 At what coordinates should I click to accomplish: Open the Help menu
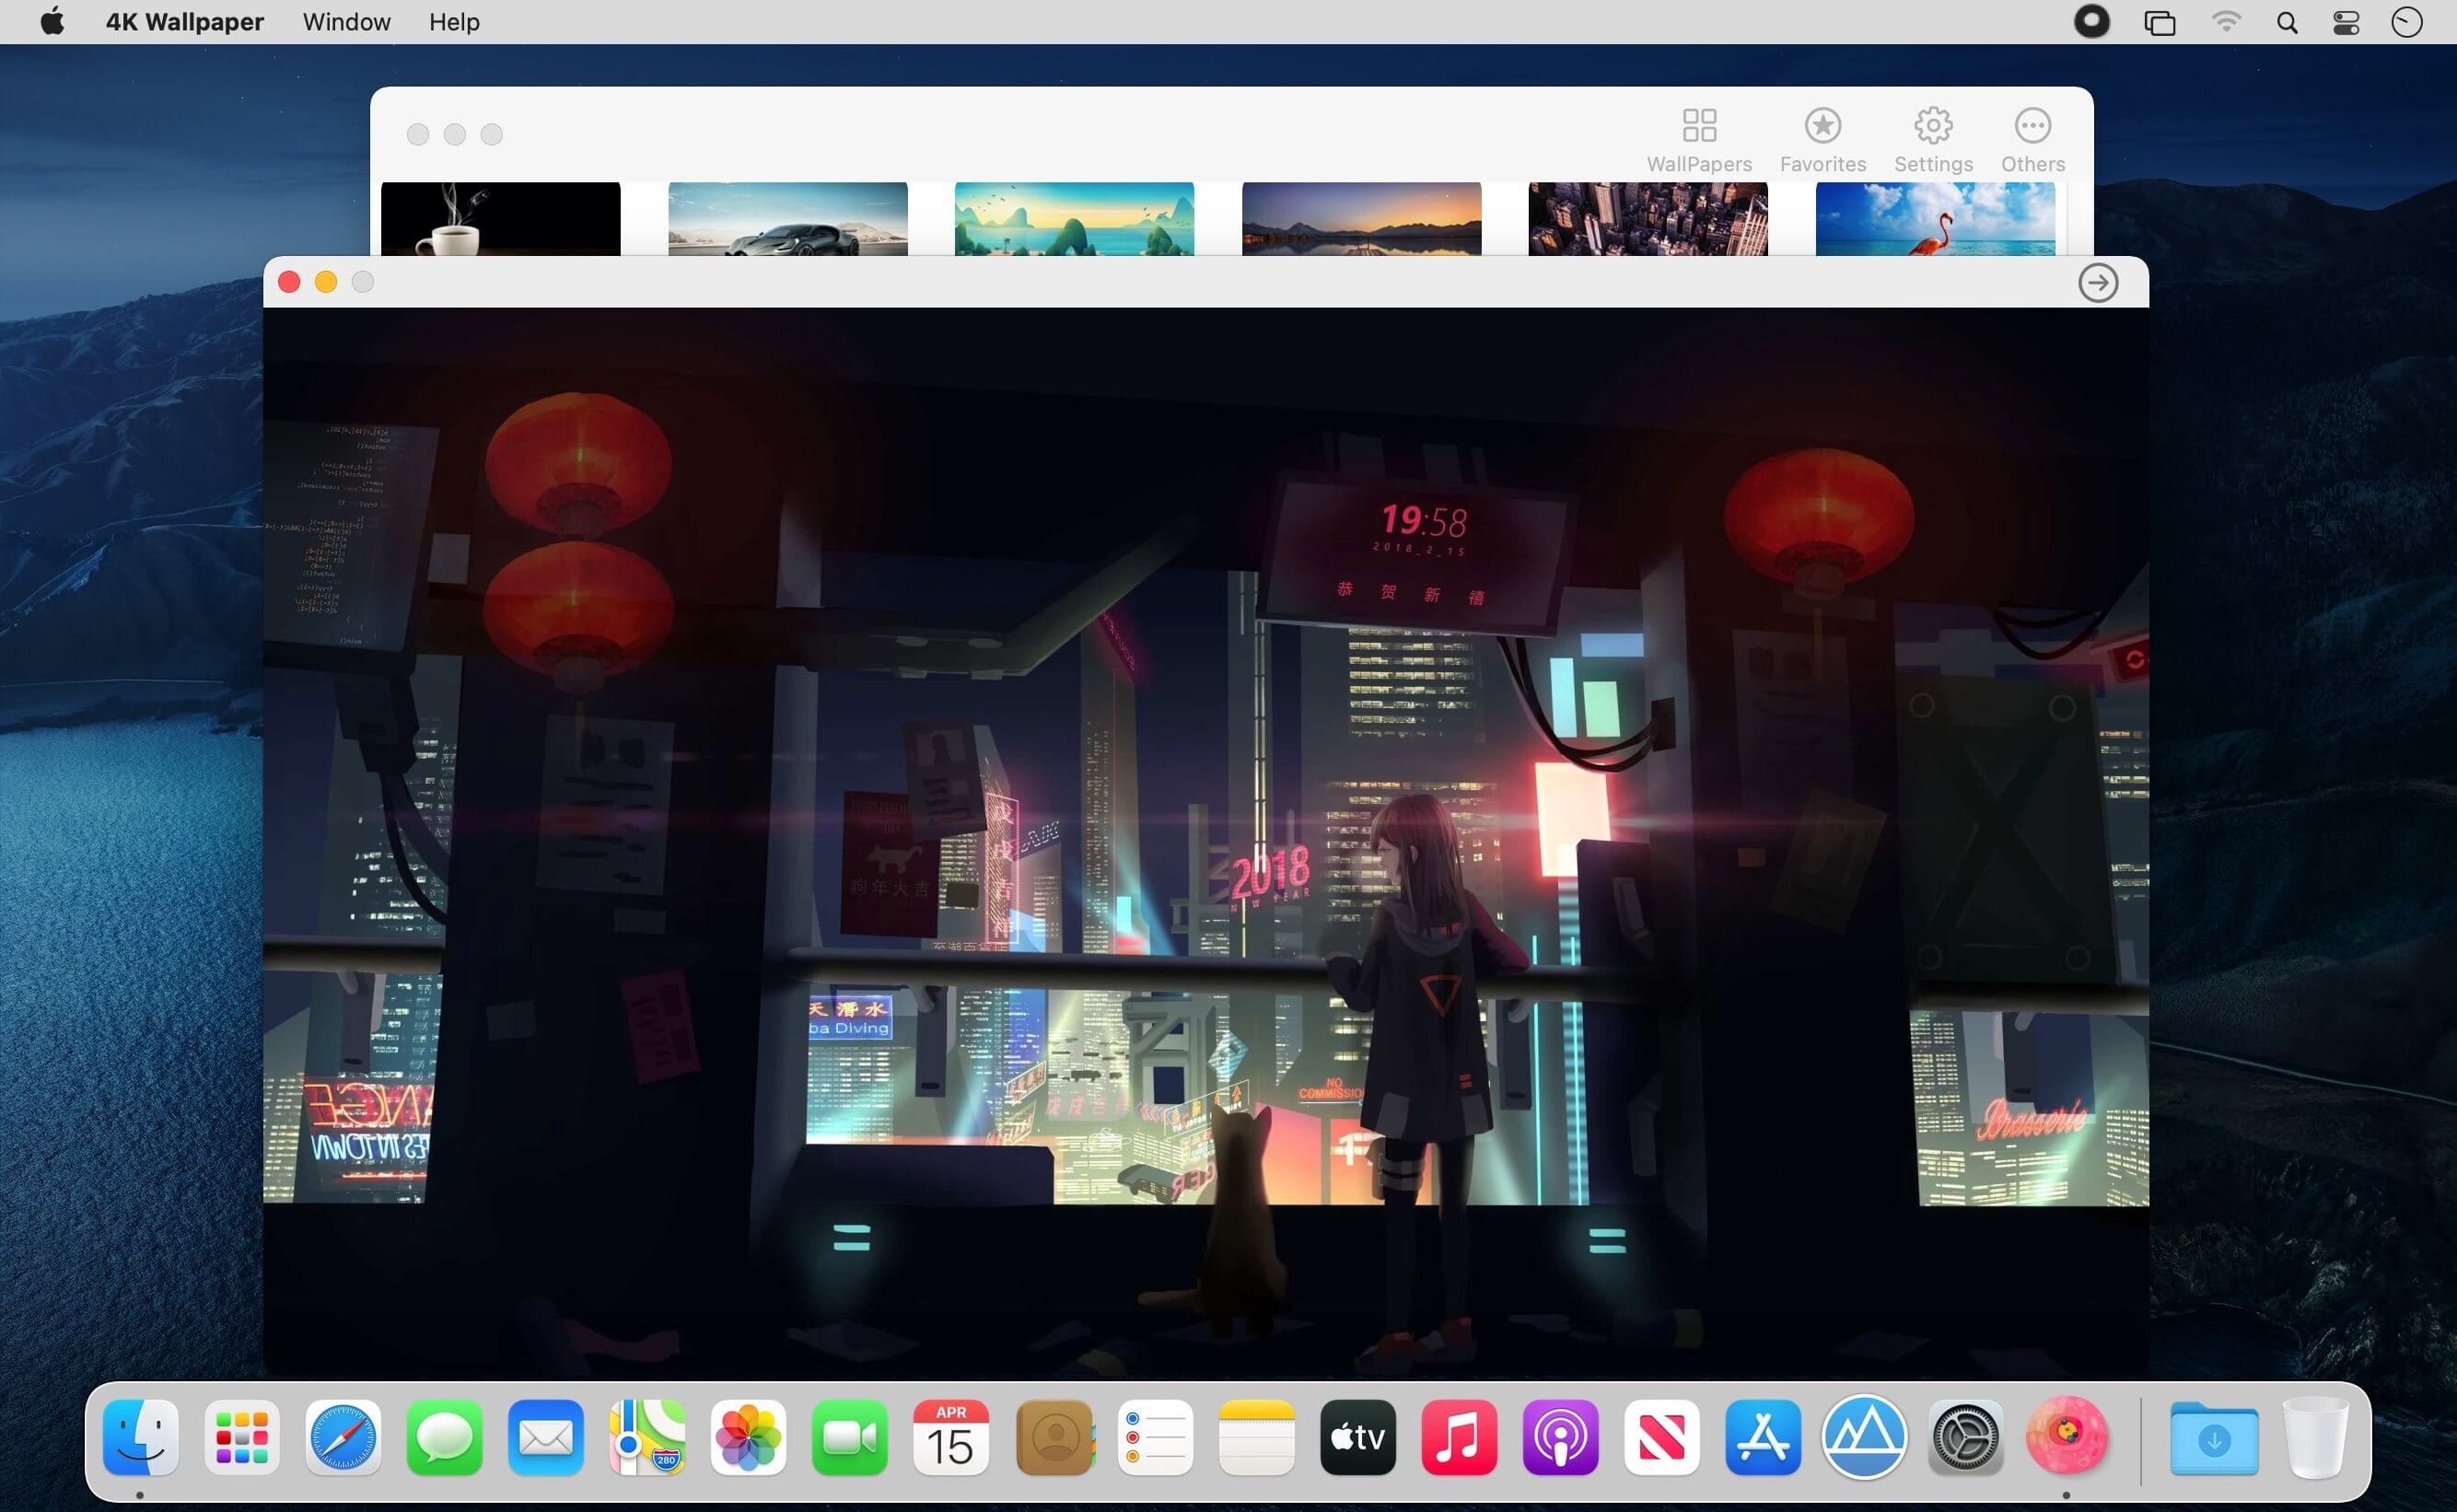click(x=454, y=22)
